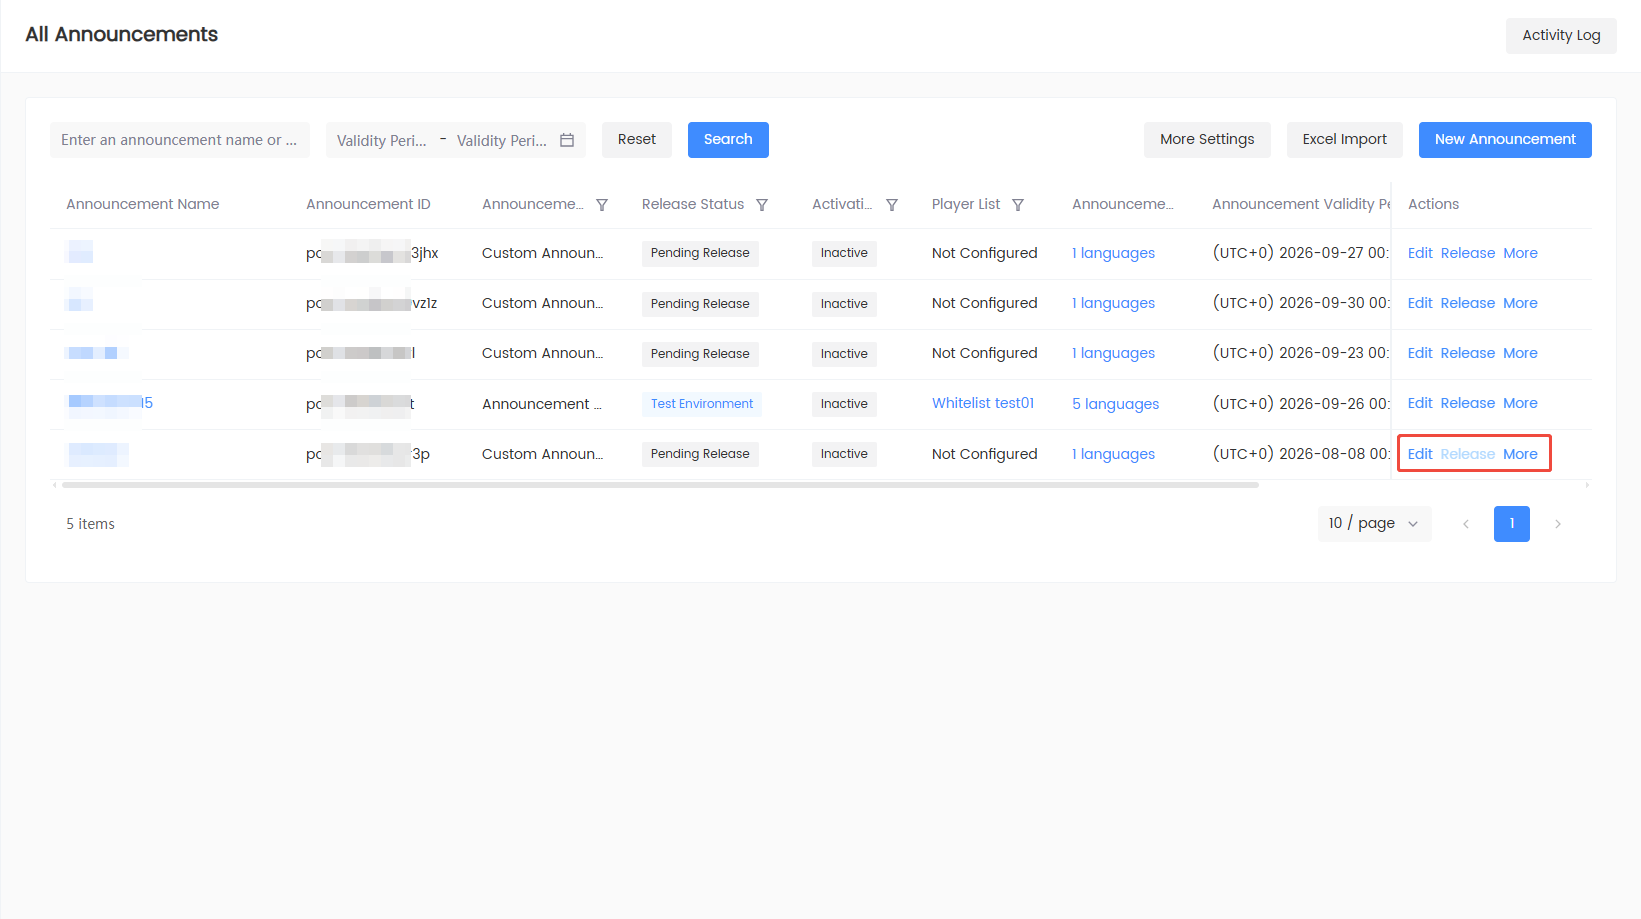Edit the 3jhx announcement

[1420, 253]
